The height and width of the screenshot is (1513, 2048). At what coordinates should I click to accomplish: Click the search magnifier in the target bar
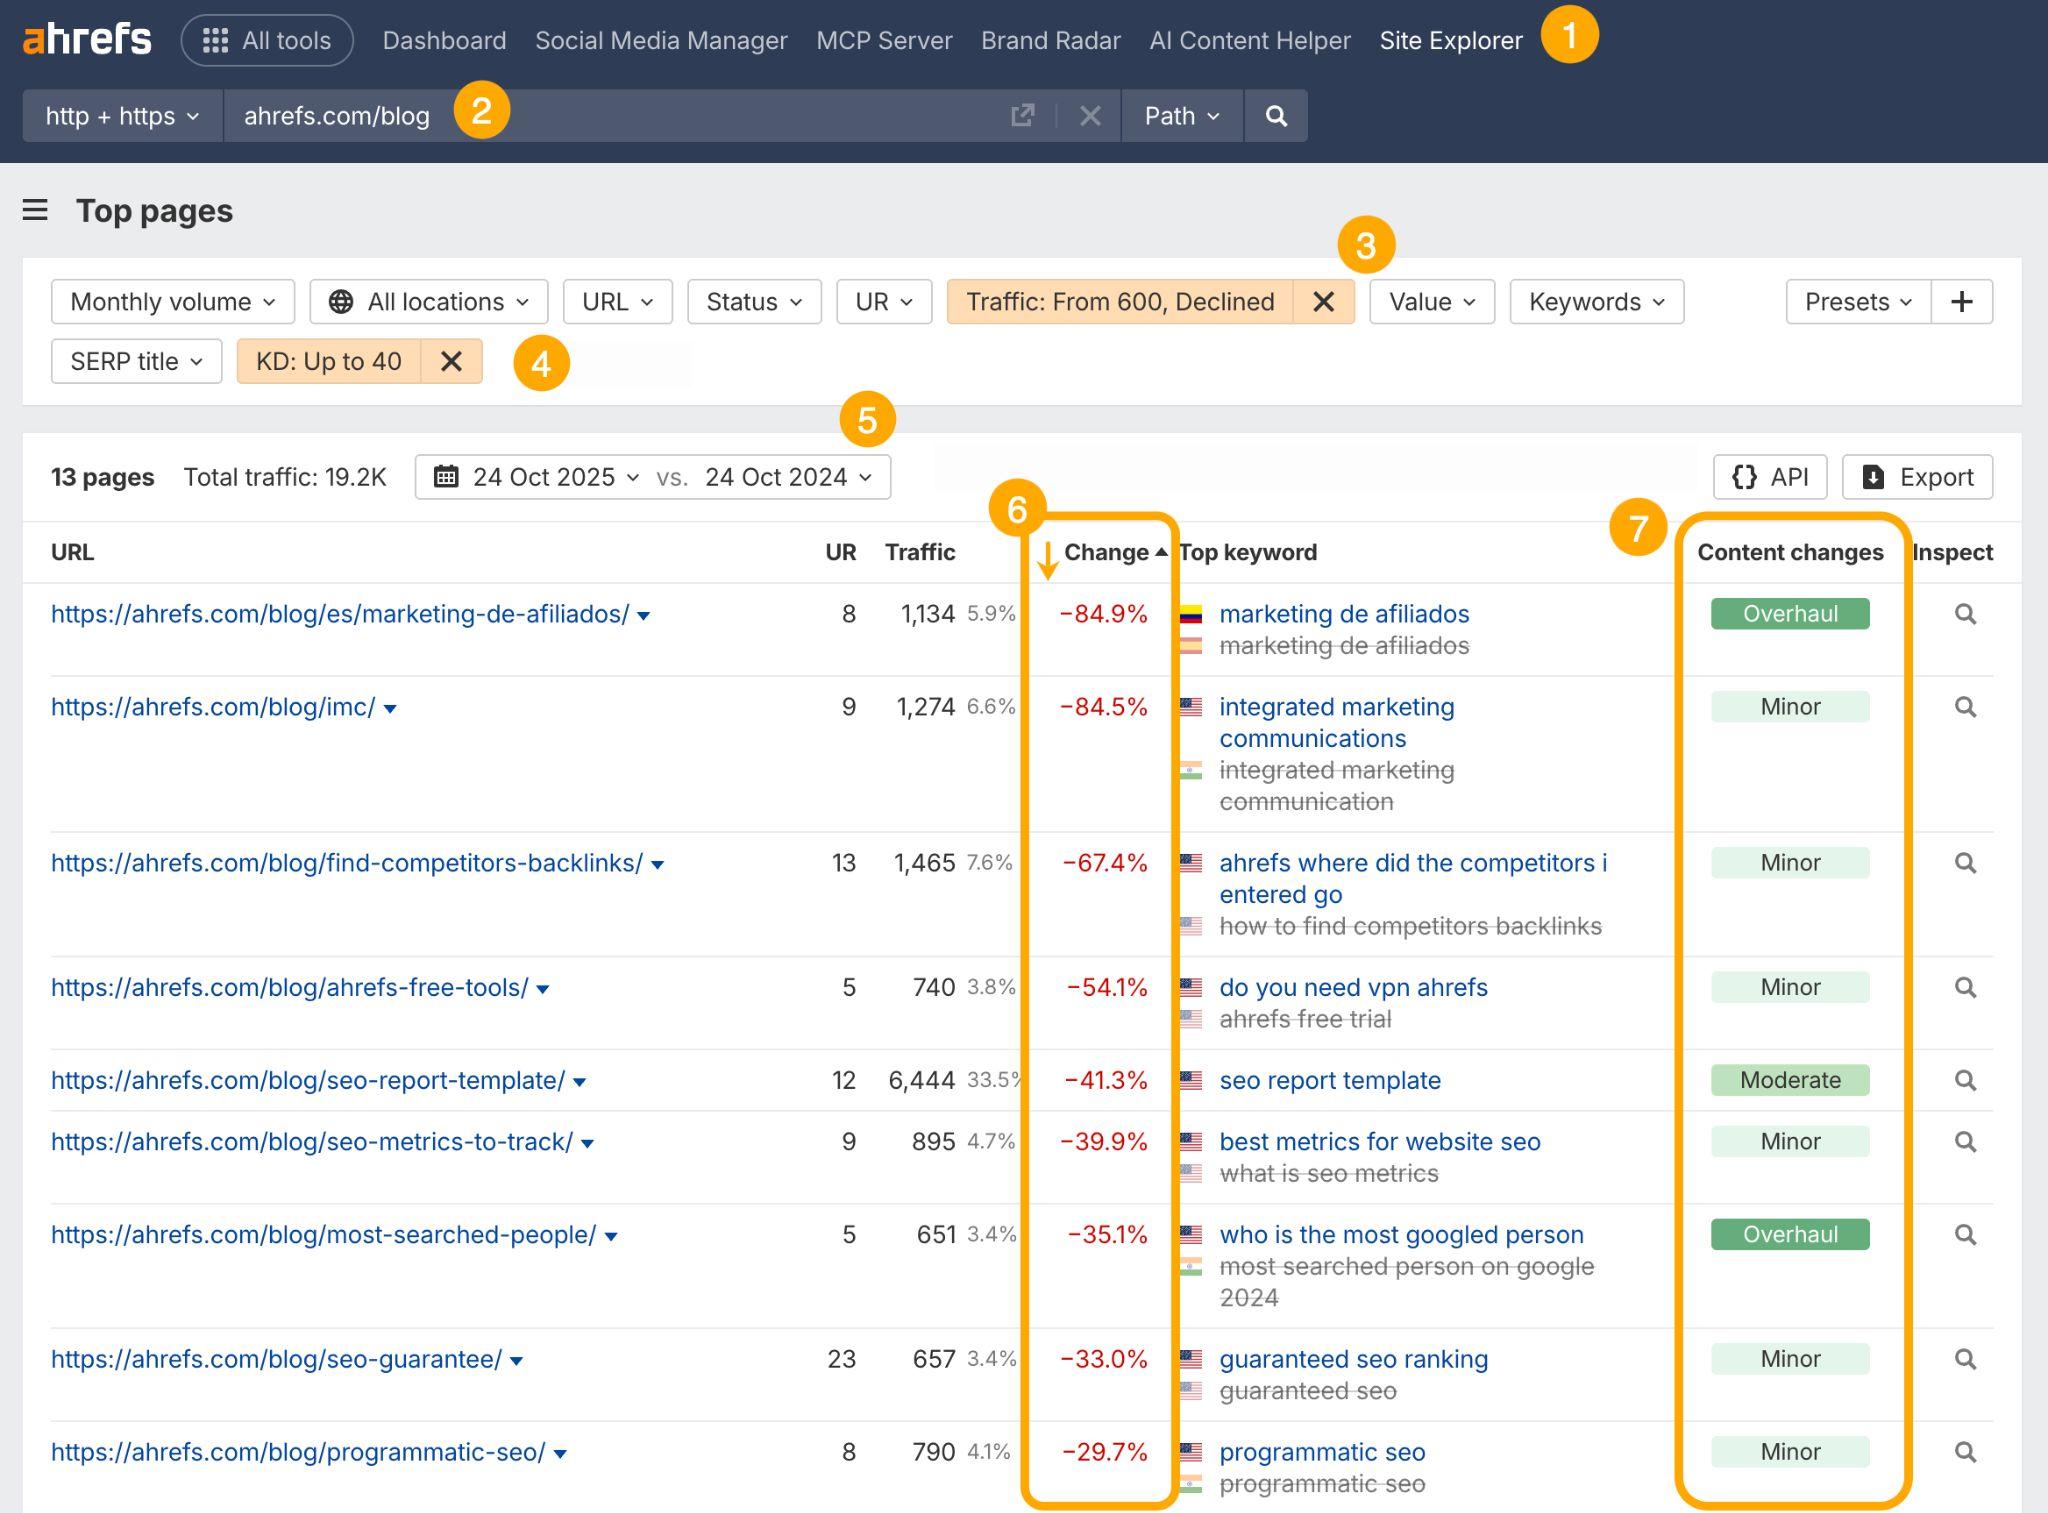coord(1276,115)
